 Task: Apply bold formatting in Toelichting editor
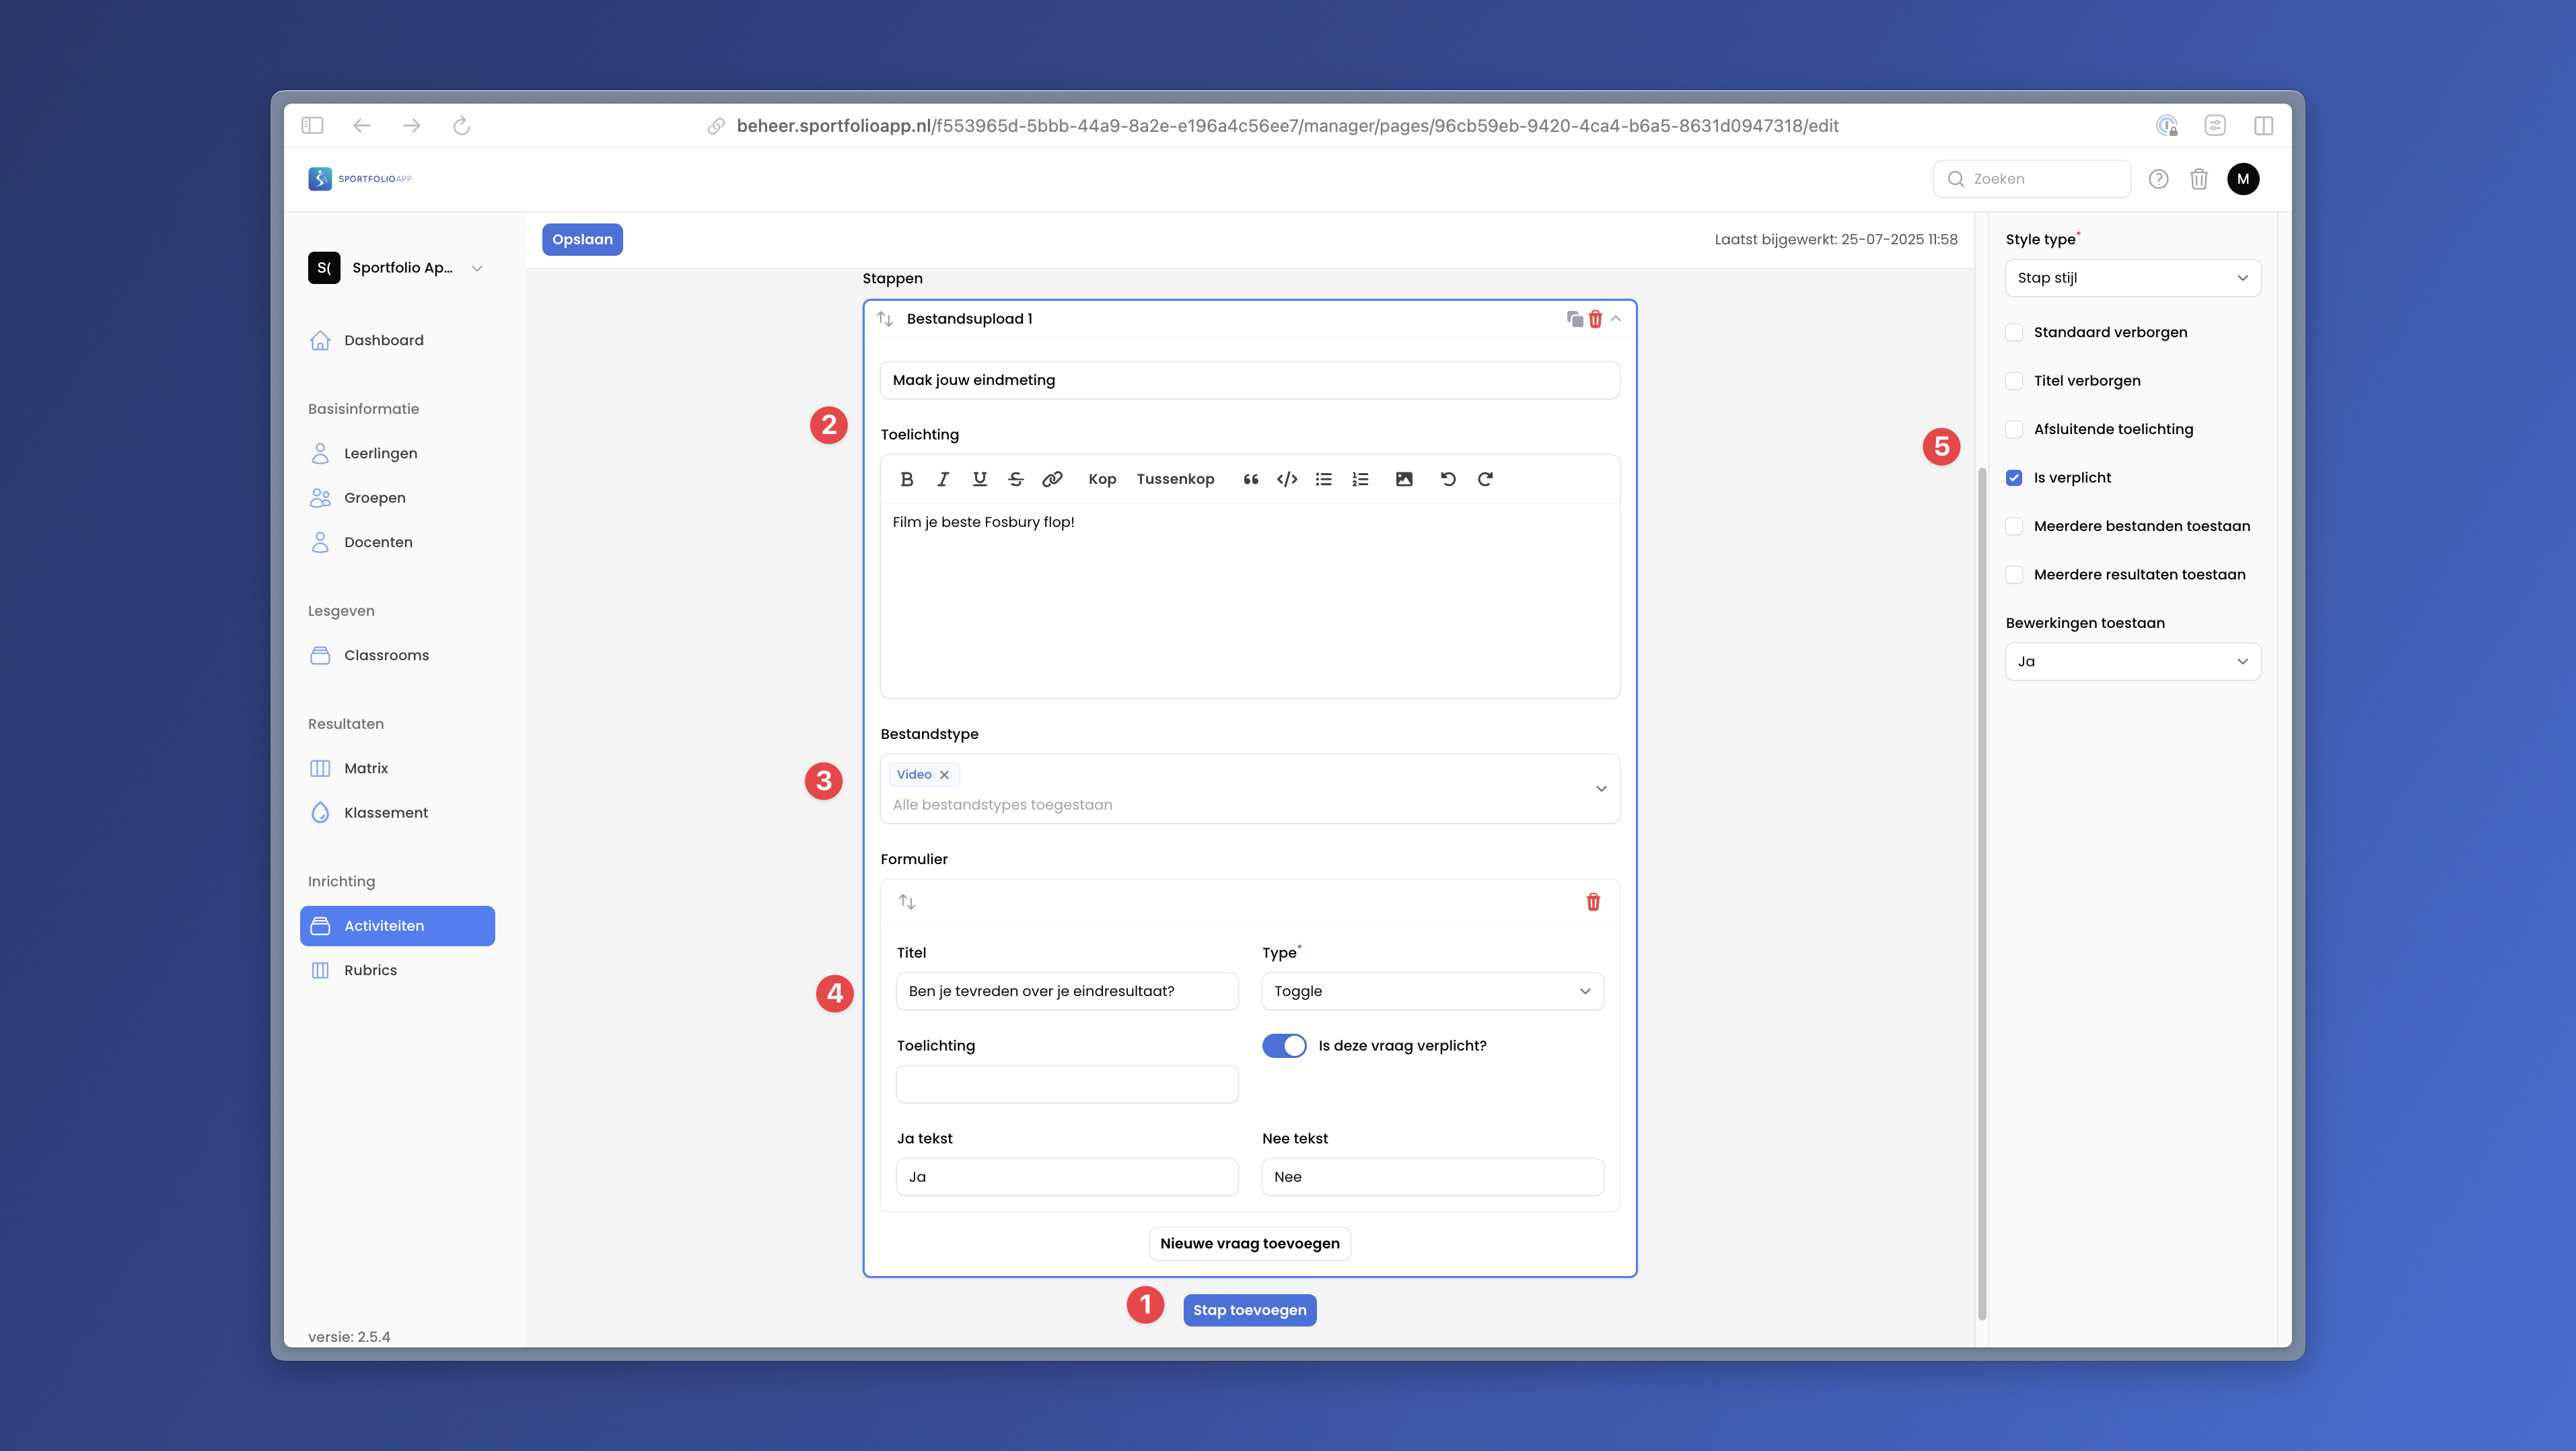[906, 479]
